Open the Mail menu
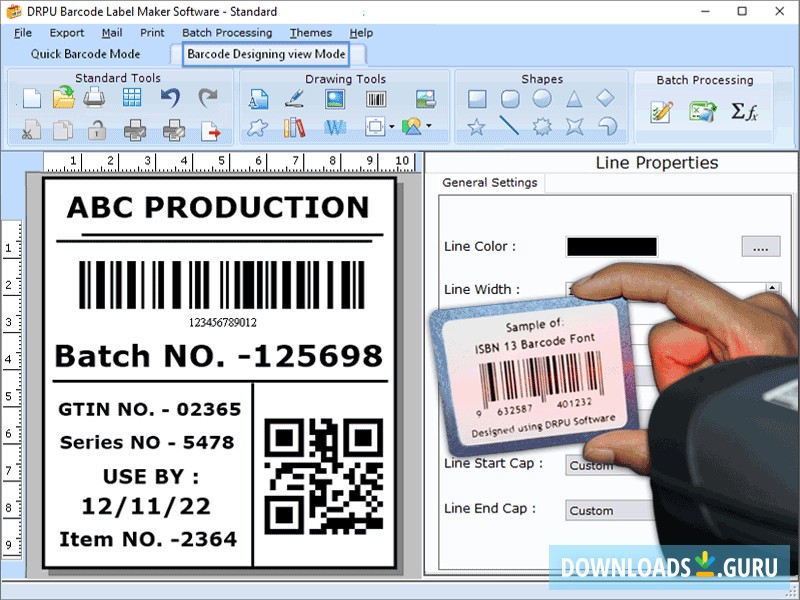Screen dimensions: 800x600 tap(112, 33)
